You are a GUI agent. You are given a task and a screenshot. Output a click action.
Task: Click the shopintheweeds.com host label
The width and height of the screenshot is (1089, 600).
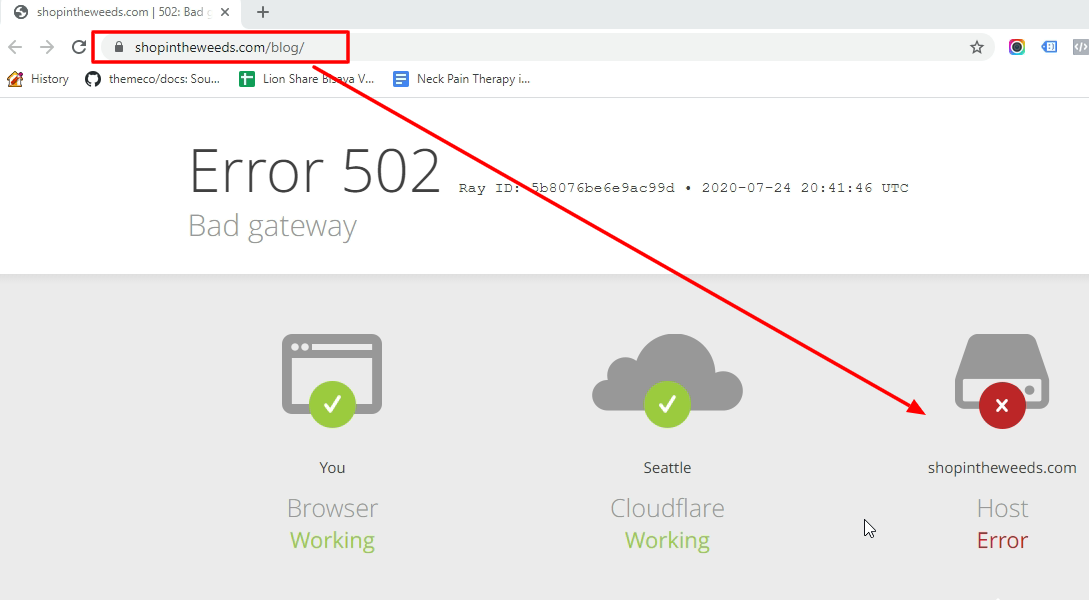pyautogui.click(x=1002, y=468)
